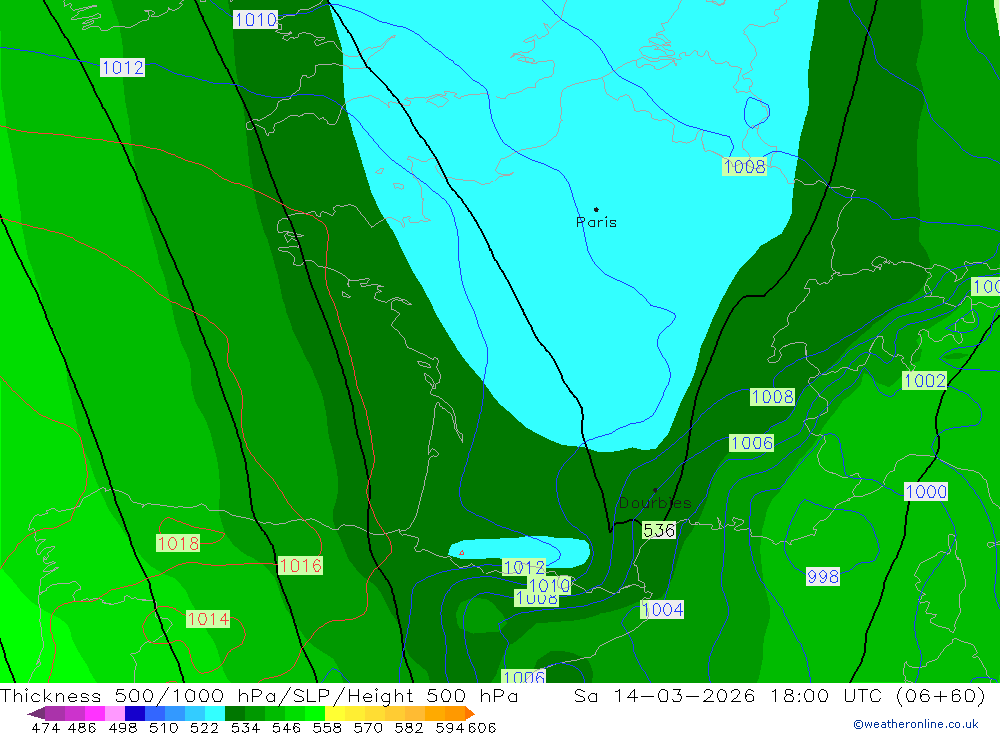The width and height of the screenshot is (1000, 733).
Task: Click the cyan legend swatch above 522
Action: pyautogui.click(x=215, y=713)
